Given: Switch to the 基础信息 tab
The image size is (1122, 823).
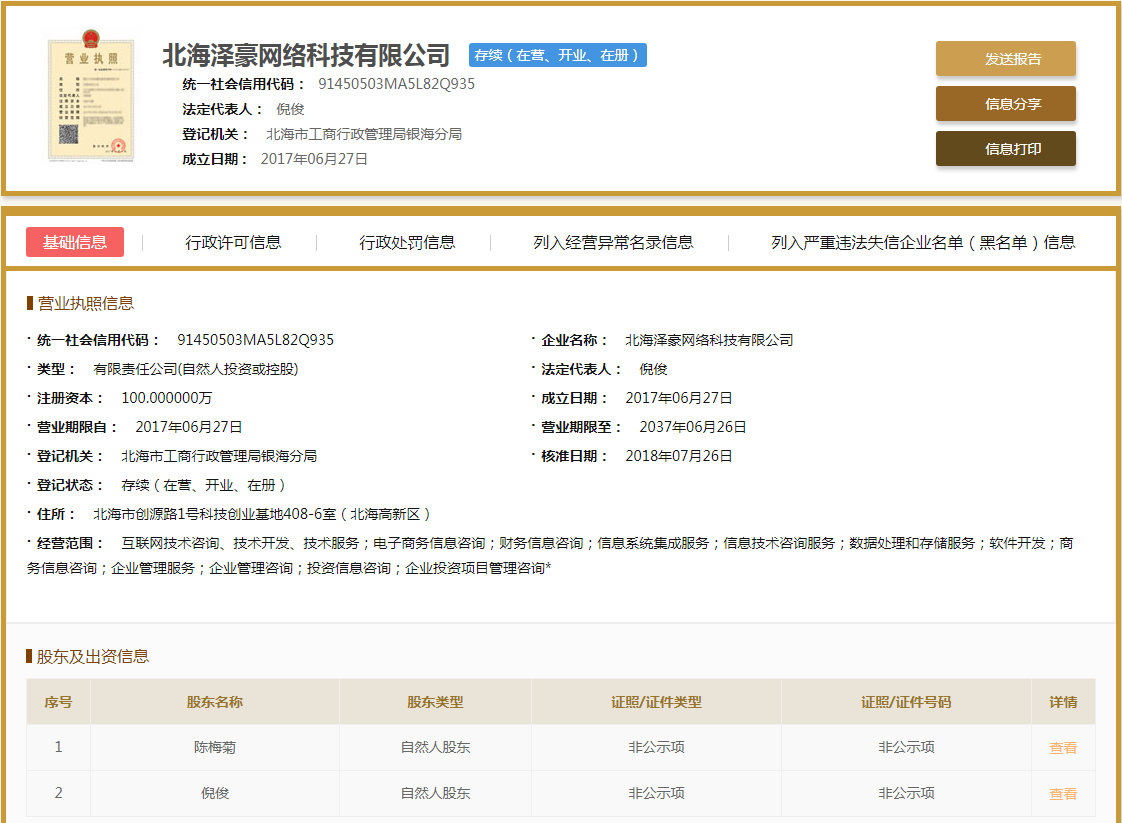Looking at the screenshot, I should pos(74,242).
